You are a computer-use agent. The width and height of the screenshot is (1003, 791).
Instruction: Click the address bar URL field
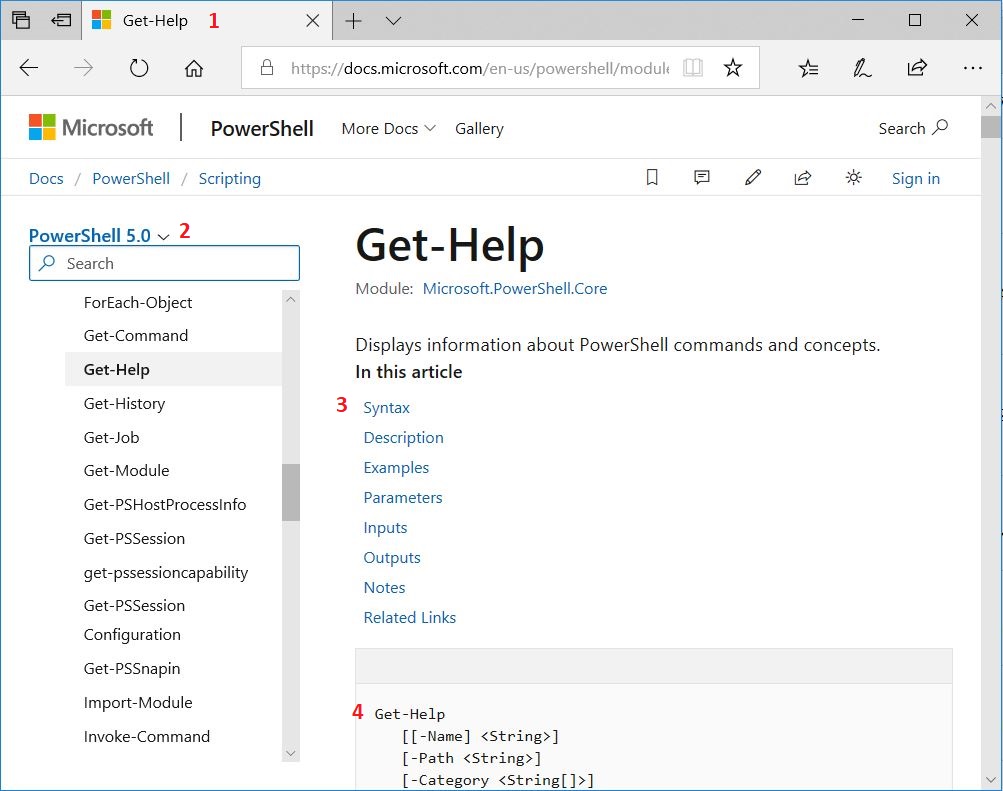click(x=480, y=68)
